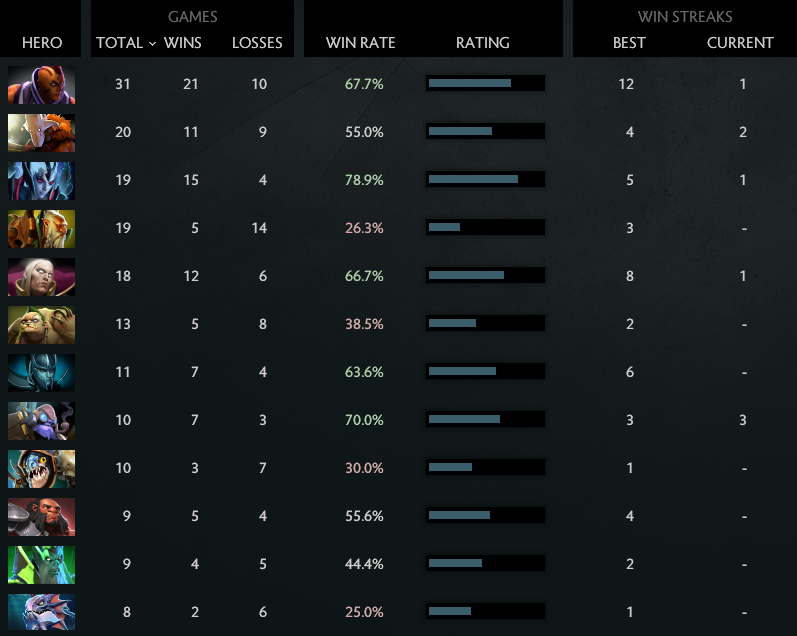The image size is (797, 636).
Task: Select the Necrophos hero portrait
Action: (x=41, y=564)
